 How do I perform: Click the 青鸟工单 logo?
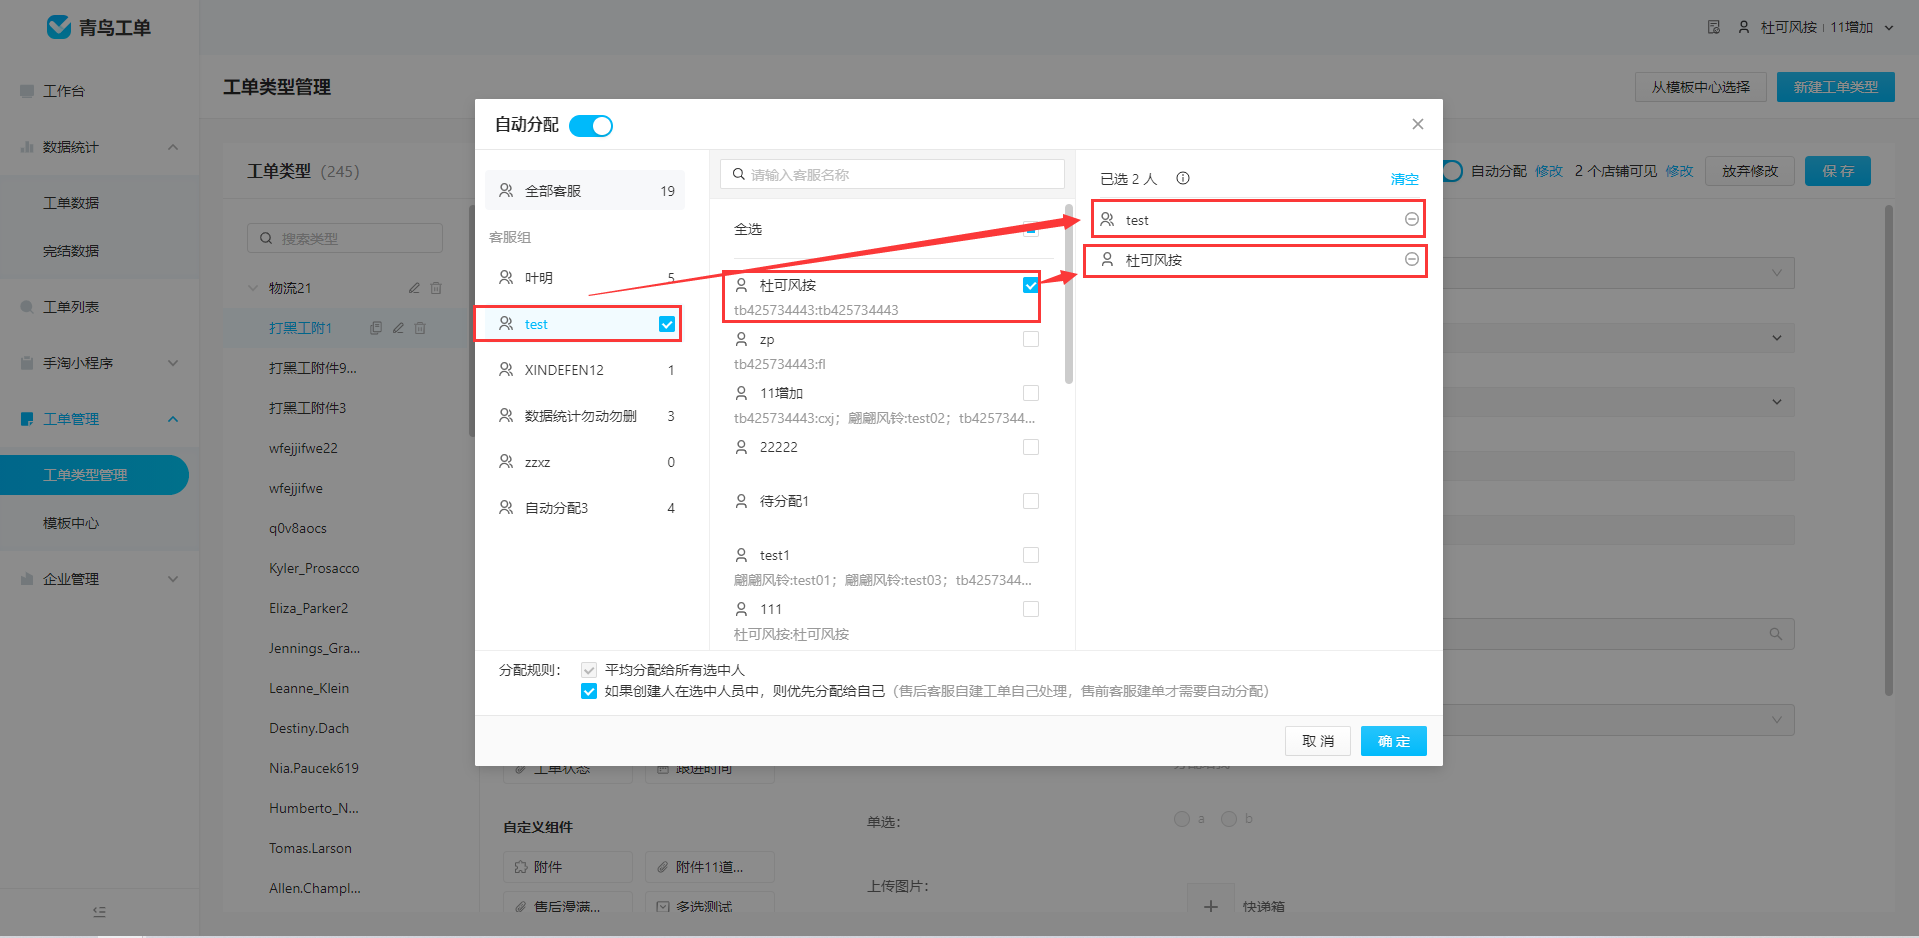pyautogui.click(x=99, y=27)
